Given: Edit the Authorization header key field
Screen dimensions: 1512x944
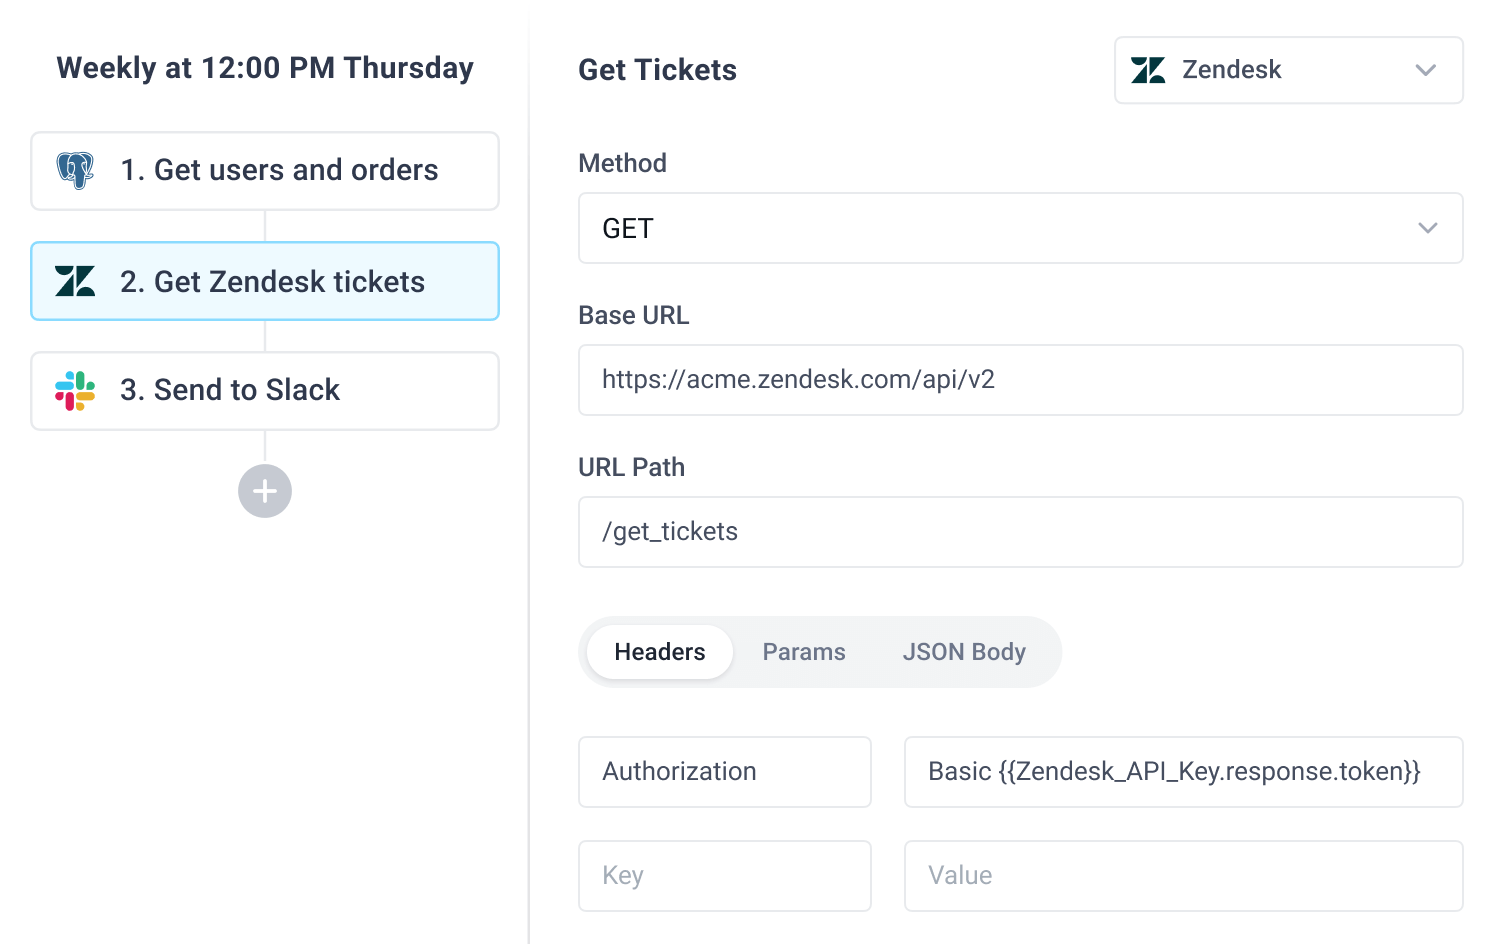Looking at the screenshot, I should (724, 772).
